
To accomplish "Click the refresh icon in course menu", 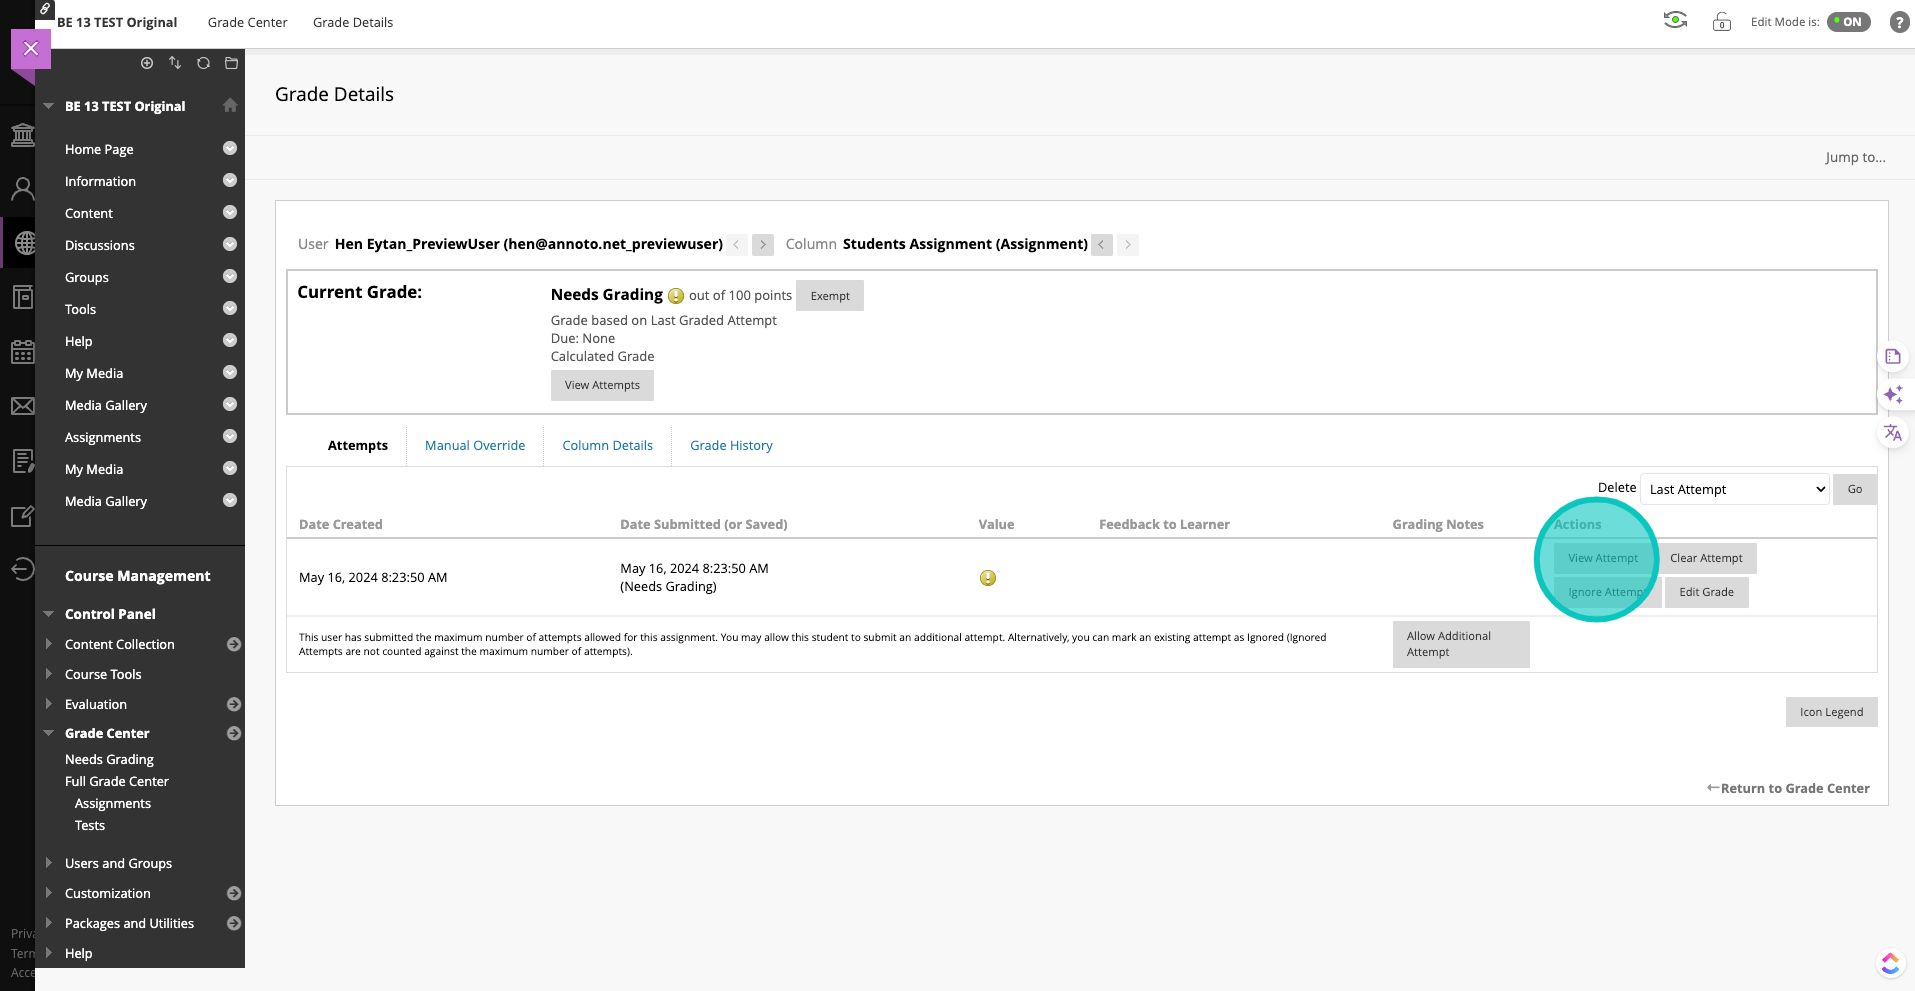I will [203, 63].
